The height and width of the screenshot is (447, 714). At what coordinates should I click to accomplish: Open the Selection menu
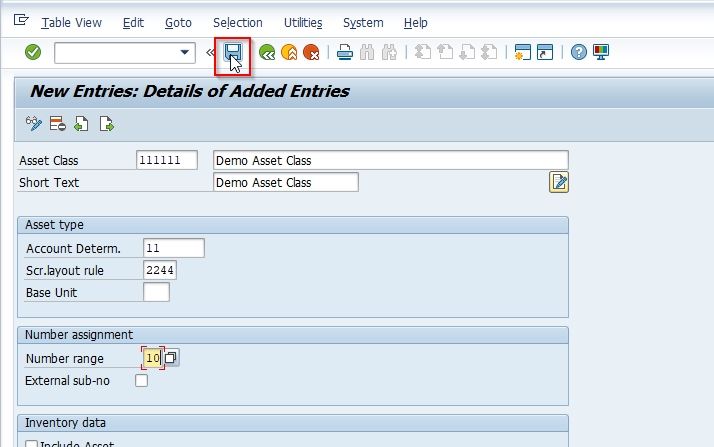(238, 22)
